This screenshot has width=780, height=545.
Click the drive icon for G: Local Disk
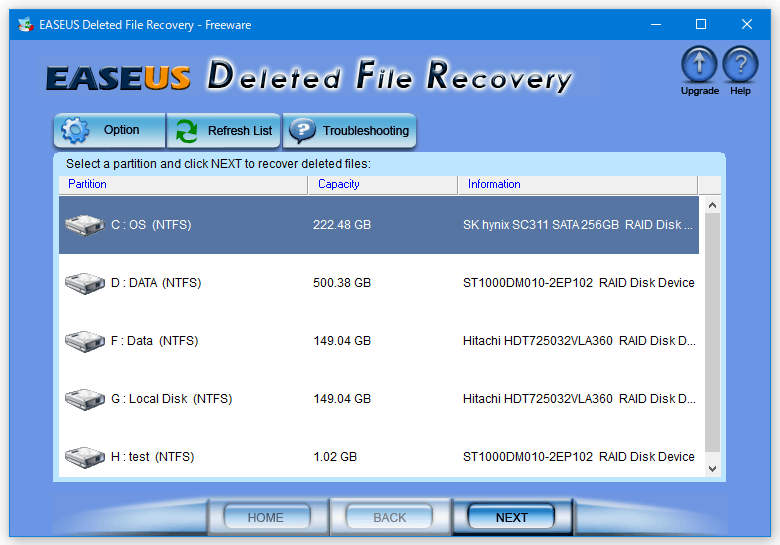[x=85, y=399]
